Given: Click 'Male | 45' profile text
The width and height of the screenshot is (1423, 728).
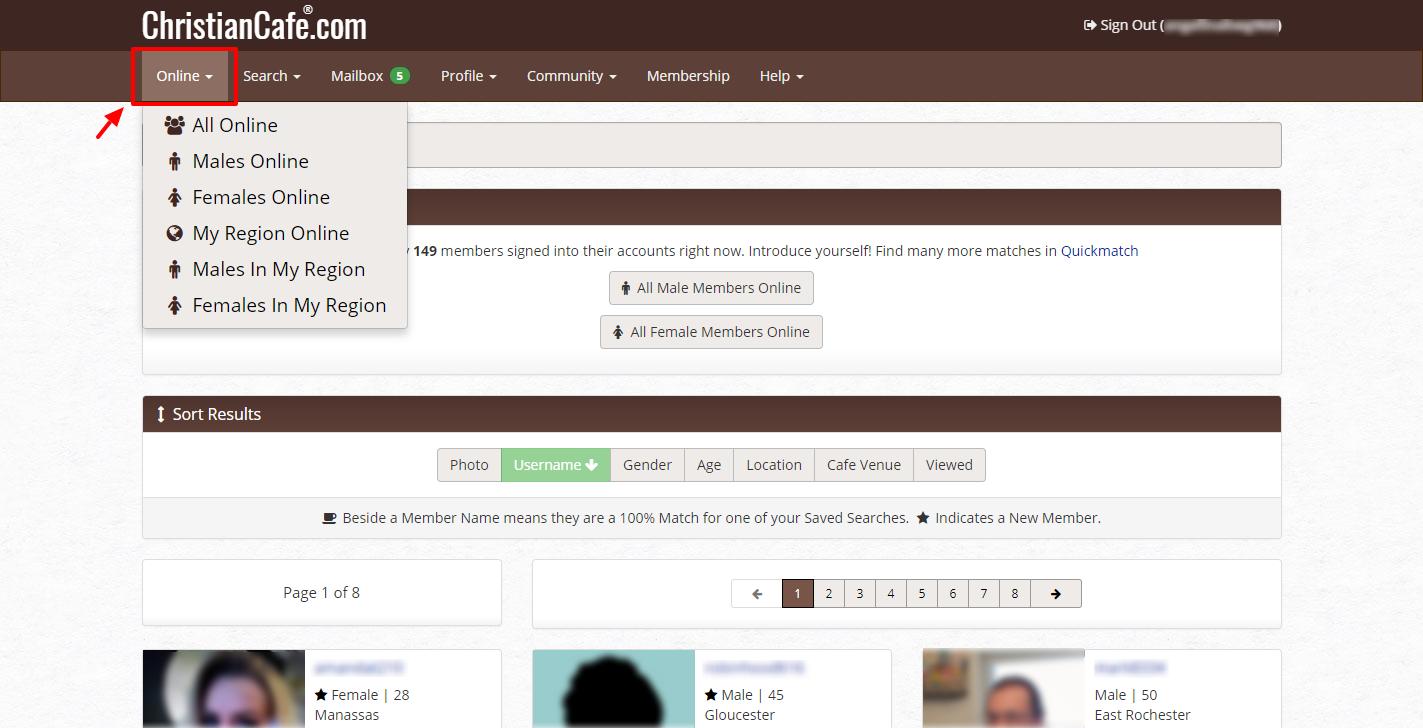Looking at the screenshot, I should 753,695.
